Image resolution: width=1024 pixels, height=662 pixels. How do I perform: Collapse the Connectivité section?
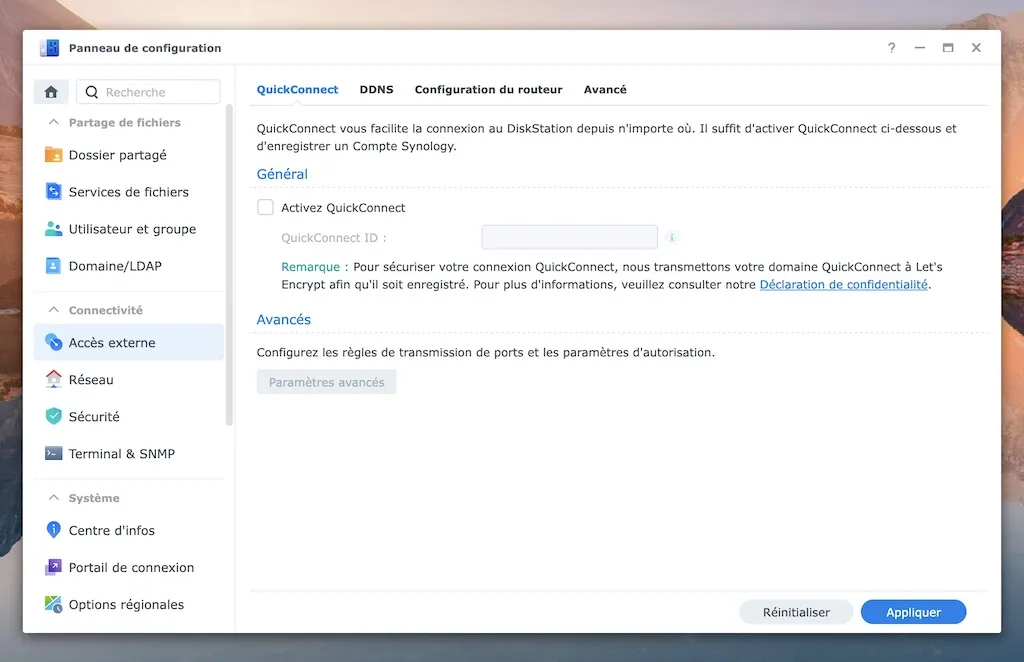click(53, 311)
